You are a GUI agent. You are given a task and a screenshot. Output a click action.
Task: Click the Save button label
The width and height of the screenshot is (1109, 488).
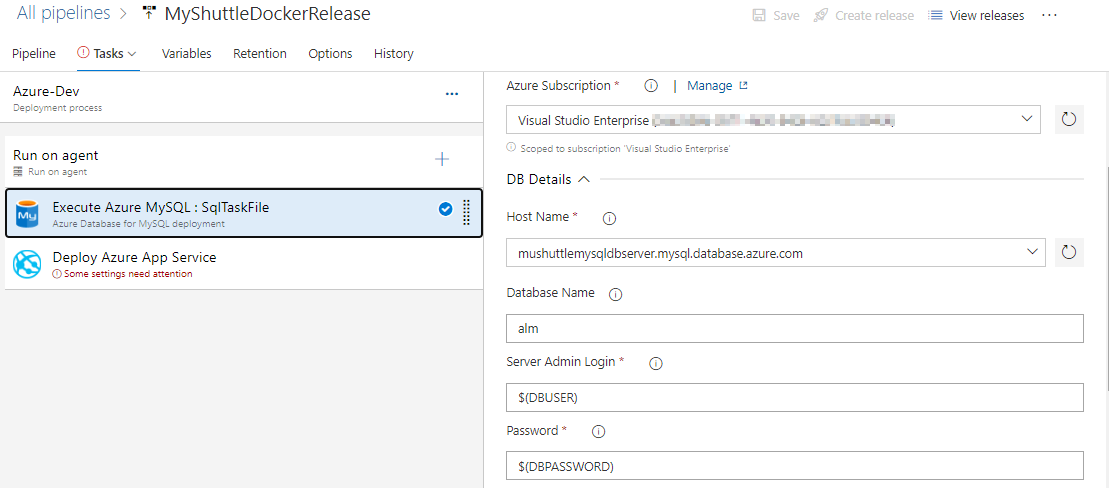(x=786, y=16)
